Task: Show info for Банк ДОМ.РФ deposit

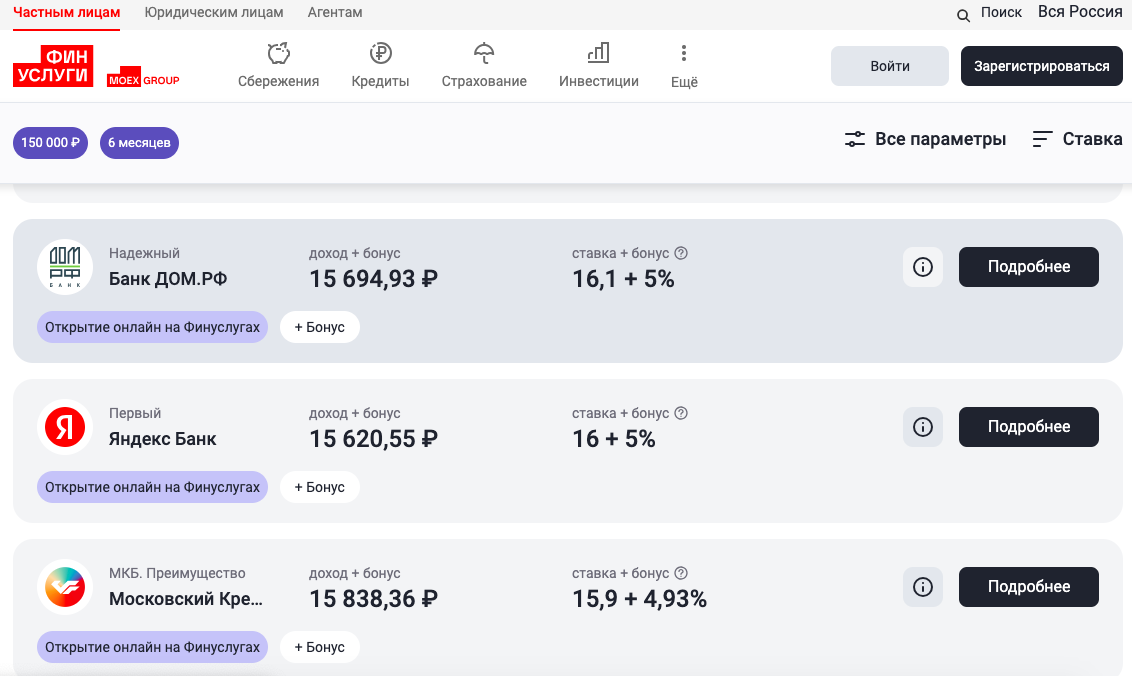Action: [923, 267]
